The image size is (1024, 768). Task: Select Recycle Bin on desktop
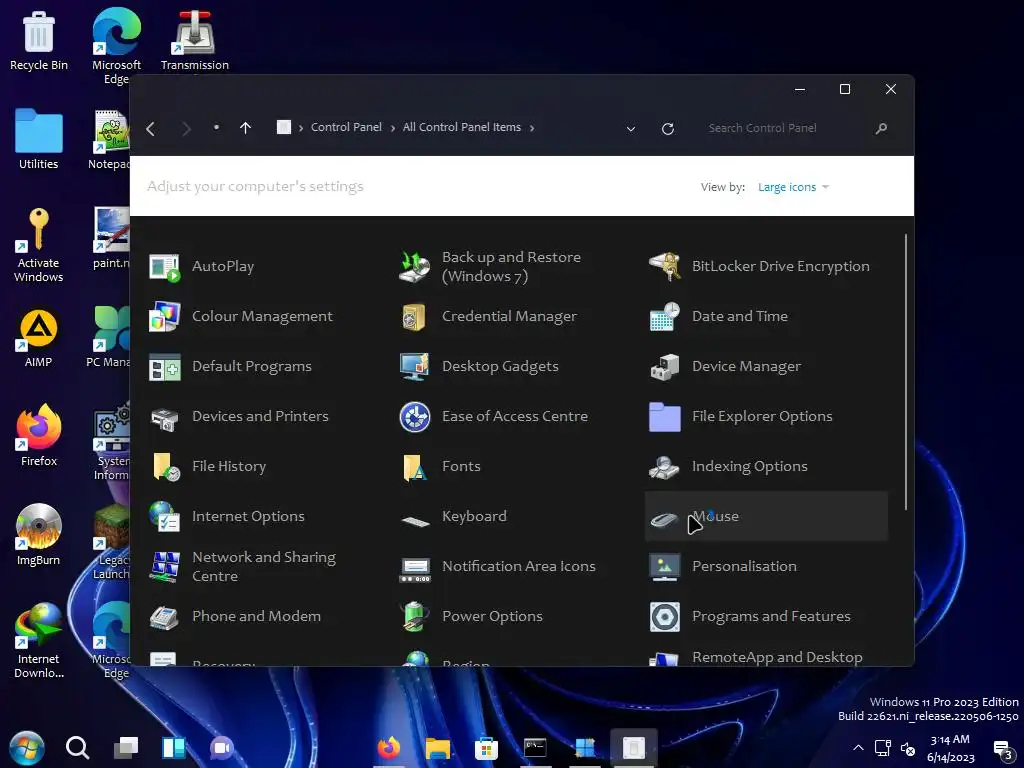39,40
